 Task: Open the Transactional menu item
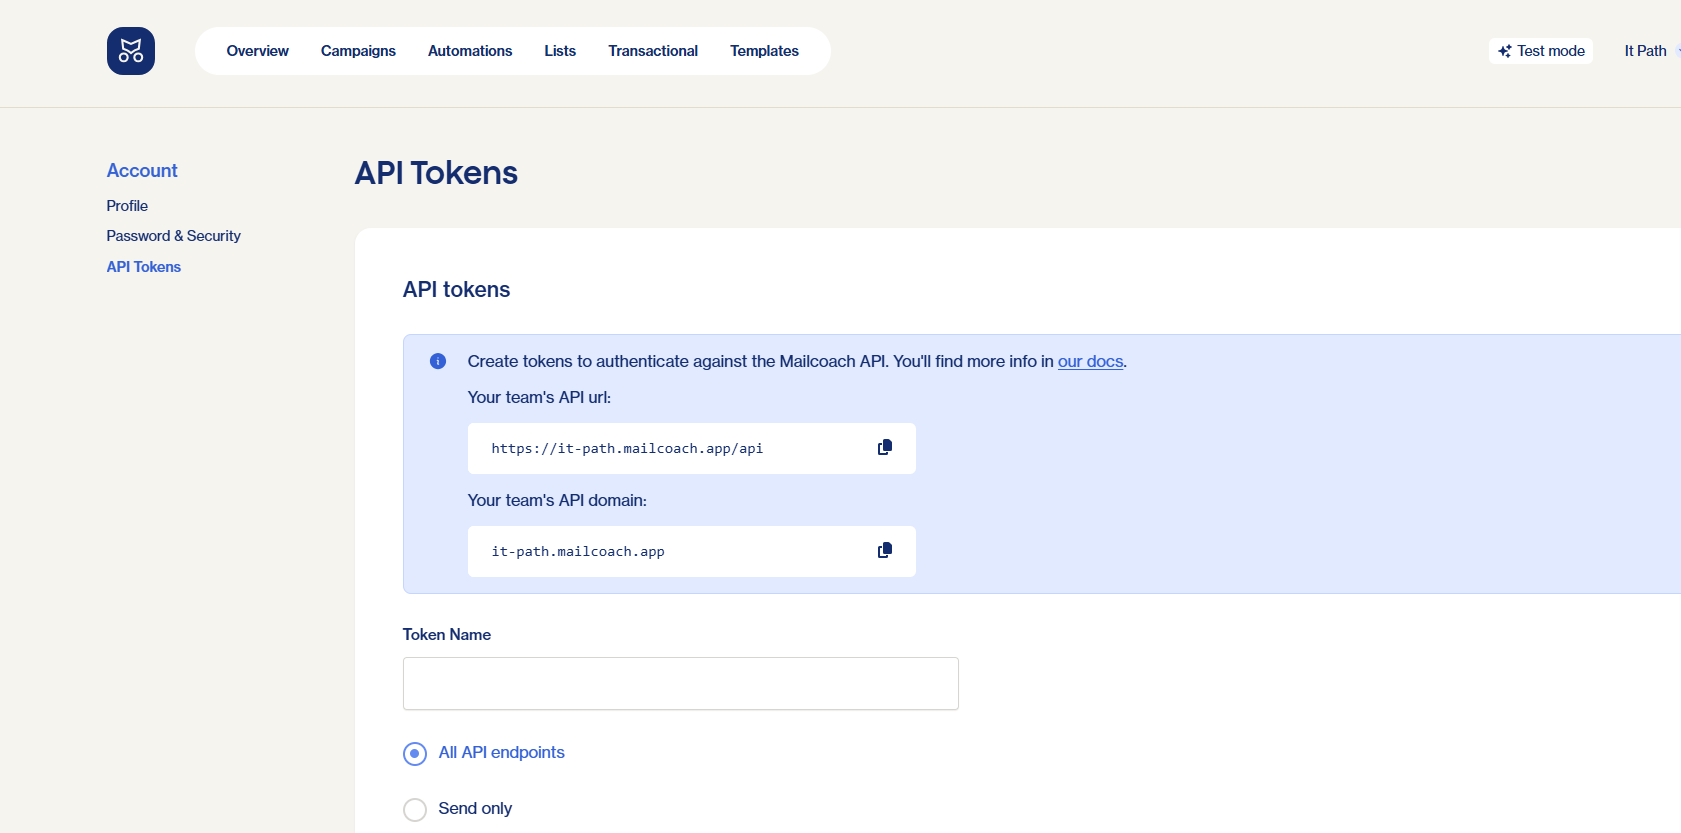point(653,51)
